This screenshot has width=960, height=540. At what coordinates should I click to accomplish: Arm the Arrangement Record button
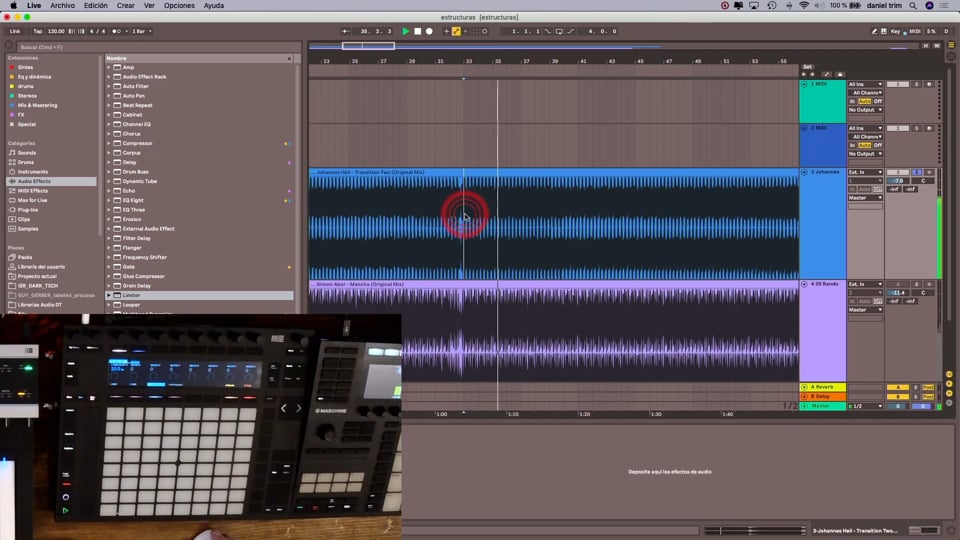429,31
